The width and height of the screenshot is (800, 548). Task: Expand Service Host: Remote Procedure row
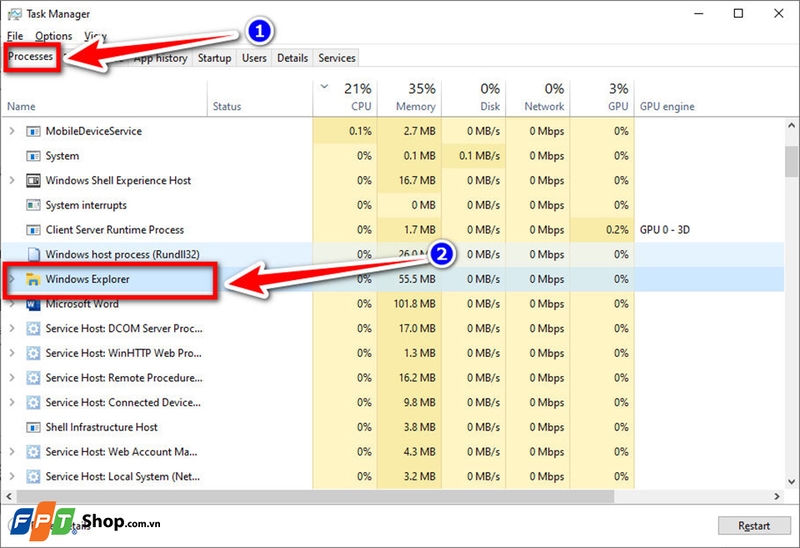12,378
